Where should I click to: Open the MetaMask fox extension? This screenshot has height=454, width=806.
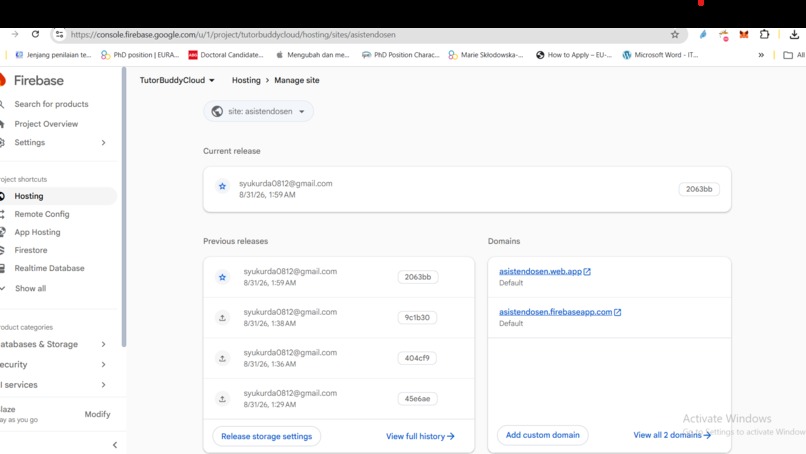[x=744, y=34]
